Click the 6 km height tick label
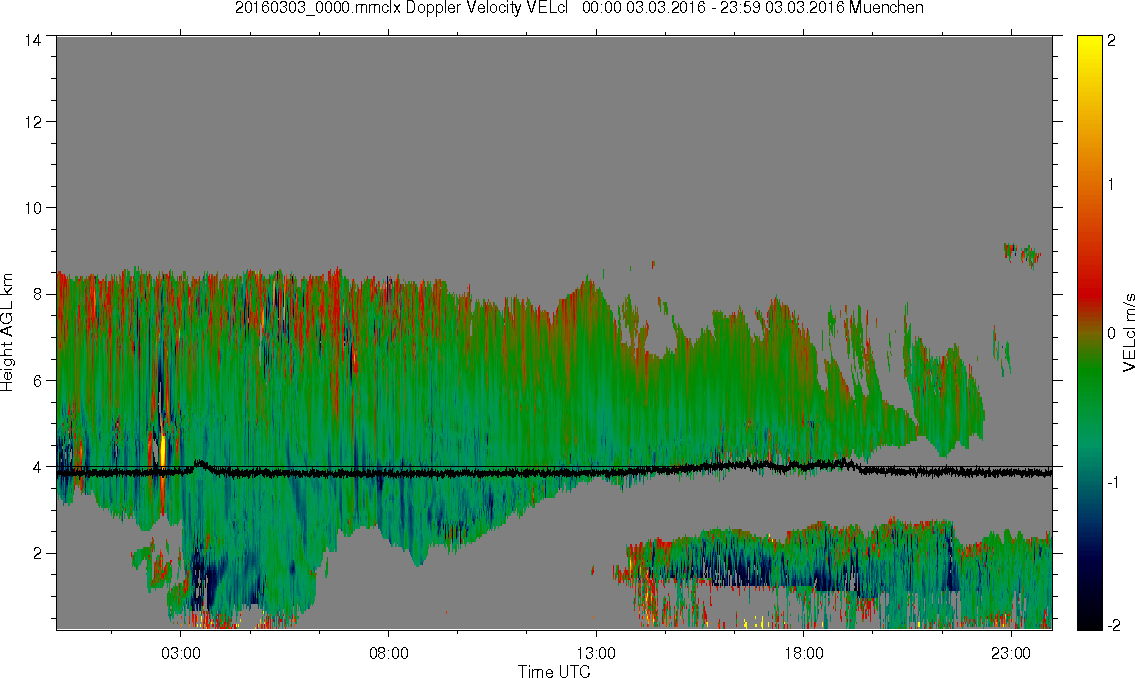1135x678 pixels. point(36,381)
